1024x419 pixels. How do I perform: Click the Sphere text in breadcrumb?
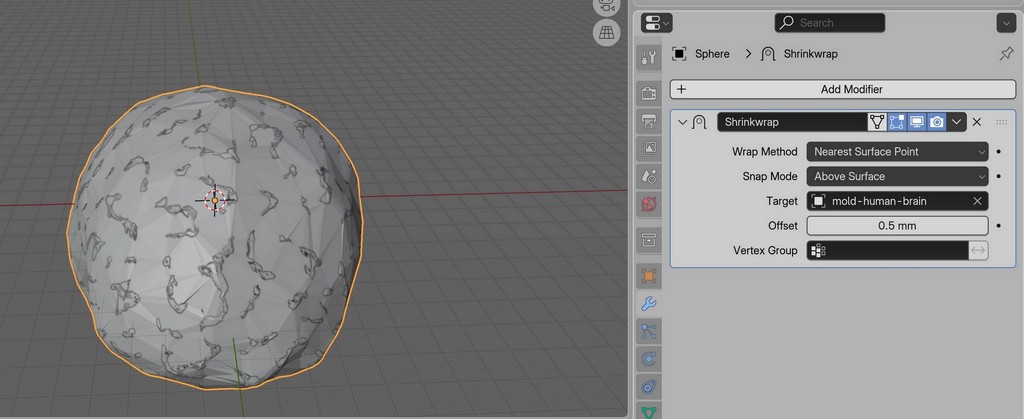(712, 54)
